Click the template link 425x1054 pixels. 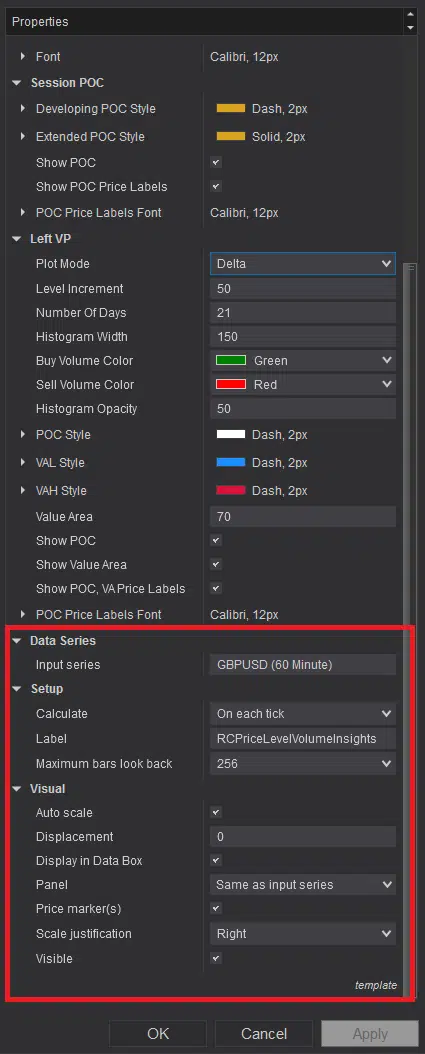pyautogui.click(x=376, y=985)
